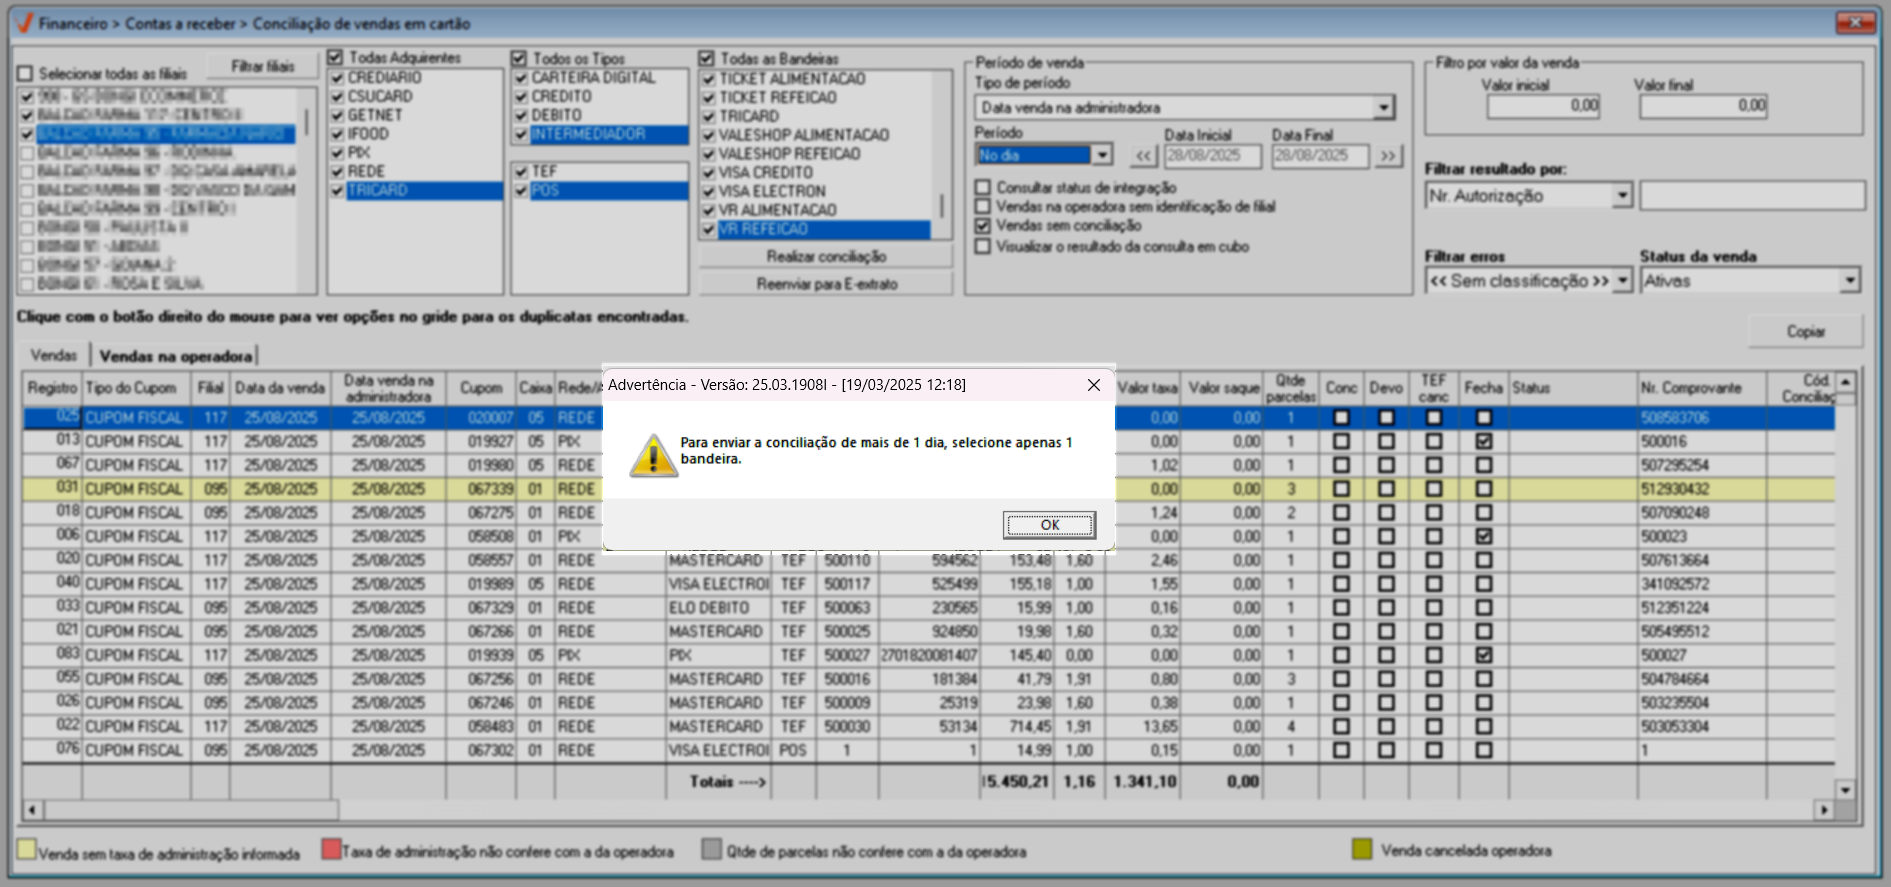The width and height of the screenshot is (1891, 887).
Task: Uncheck the IFOOD acquirer
Action: click(x=338, y=134)
